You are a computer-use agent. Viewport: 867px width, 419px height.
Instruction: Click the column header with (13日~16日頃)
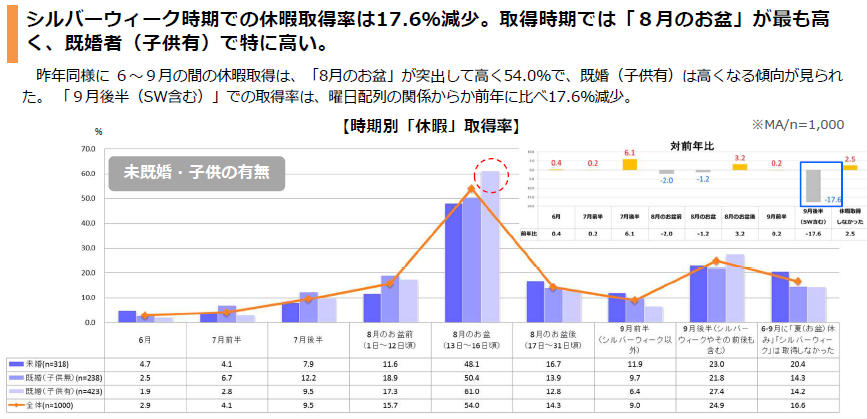click(471, 340)
